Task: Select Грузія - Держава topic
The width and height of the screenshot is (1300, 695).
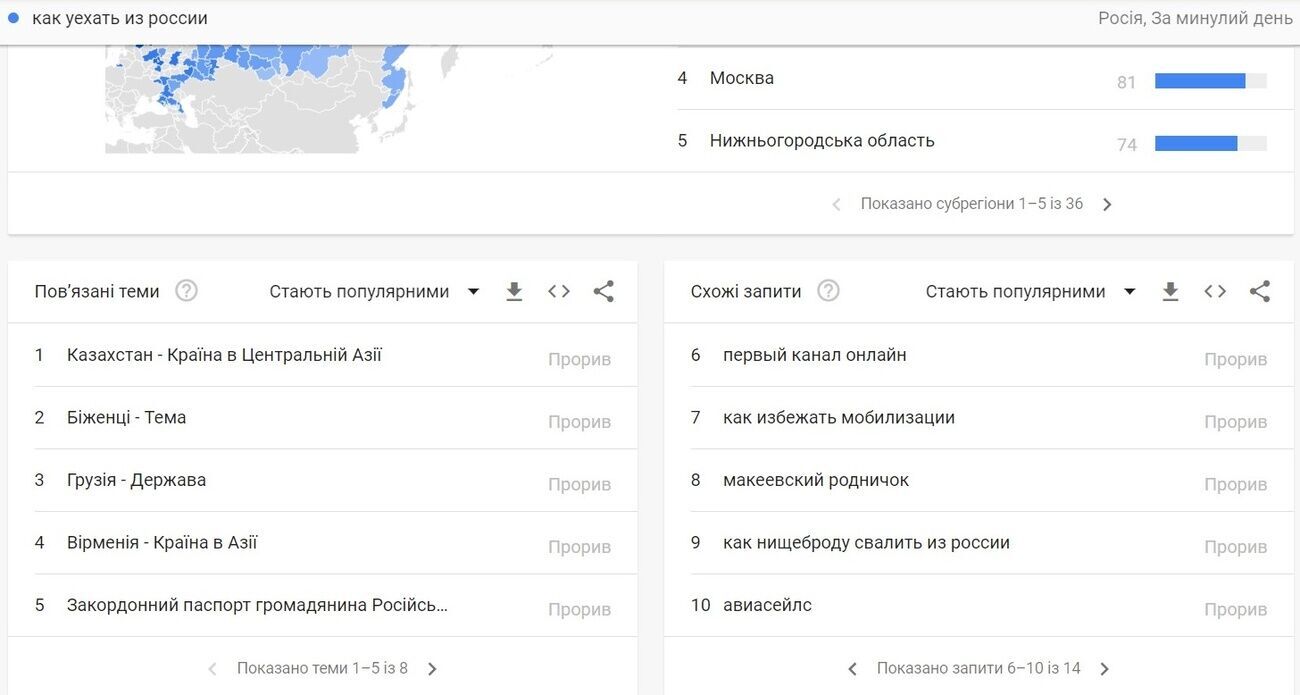Action: (136, 480)
